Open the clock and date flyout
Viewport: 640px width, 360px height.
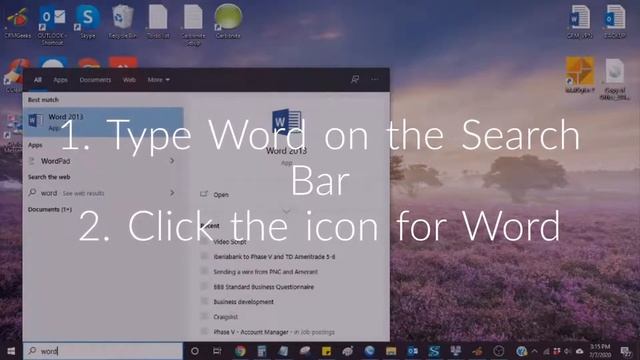[x=600, y=351]
